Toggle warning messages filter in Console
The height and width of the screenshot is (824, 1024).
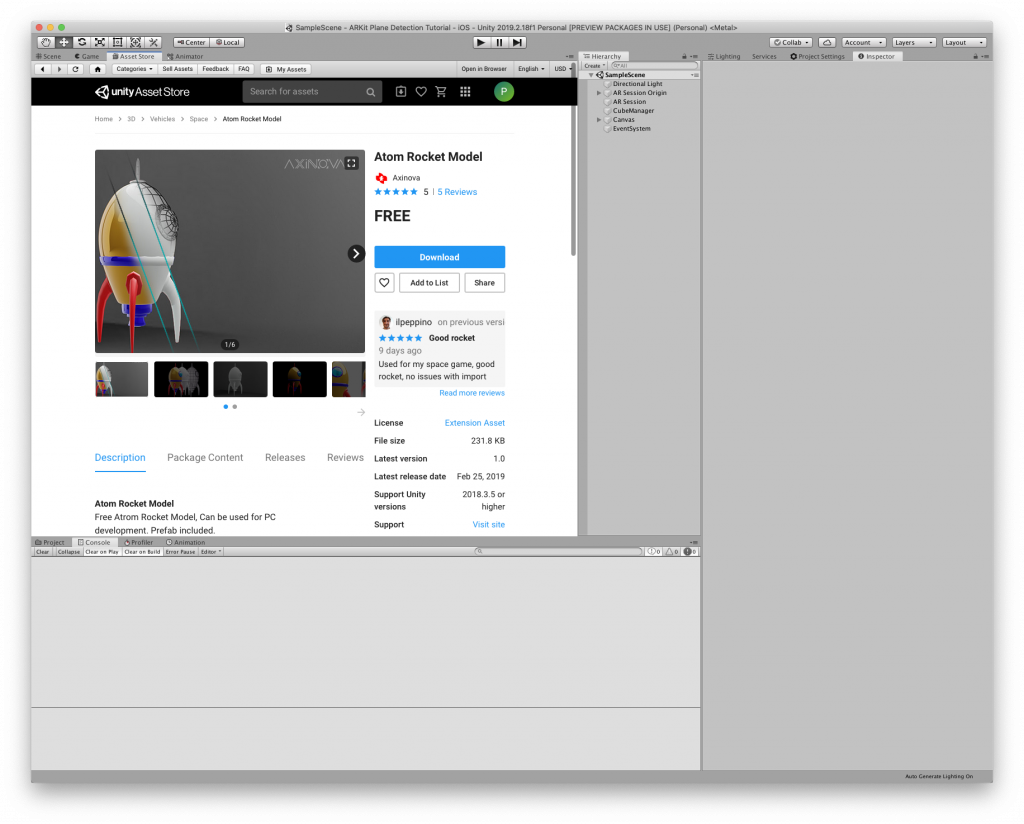point(671,552)
